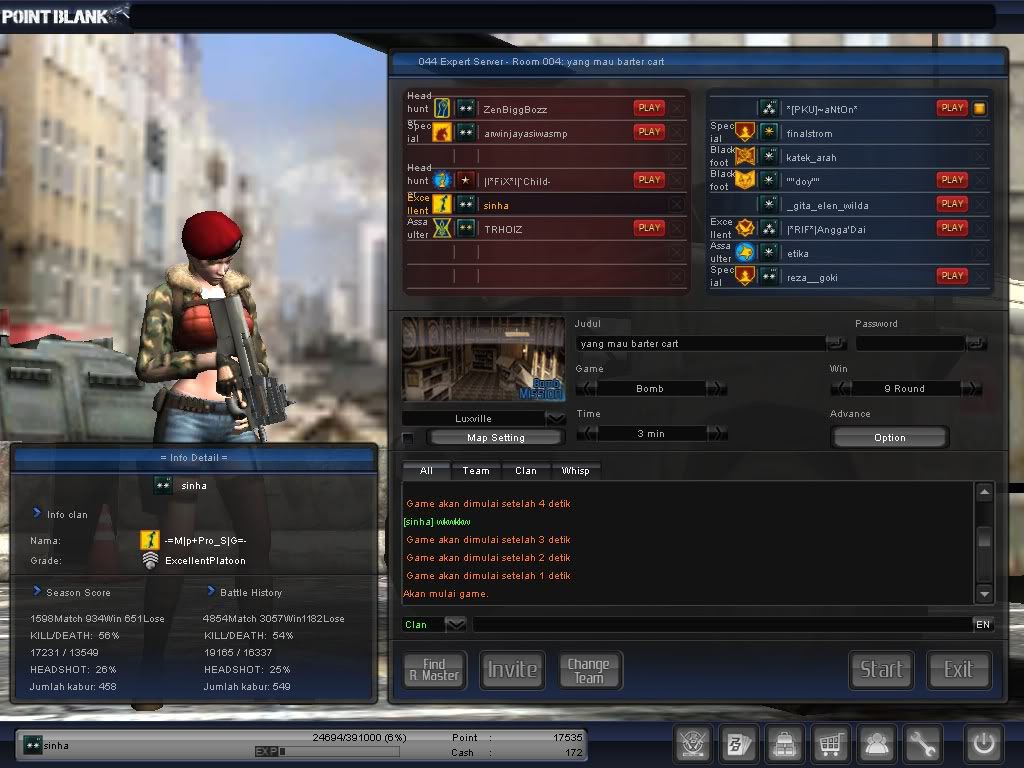Click the left arrow of Win rounds

point(840,389)
